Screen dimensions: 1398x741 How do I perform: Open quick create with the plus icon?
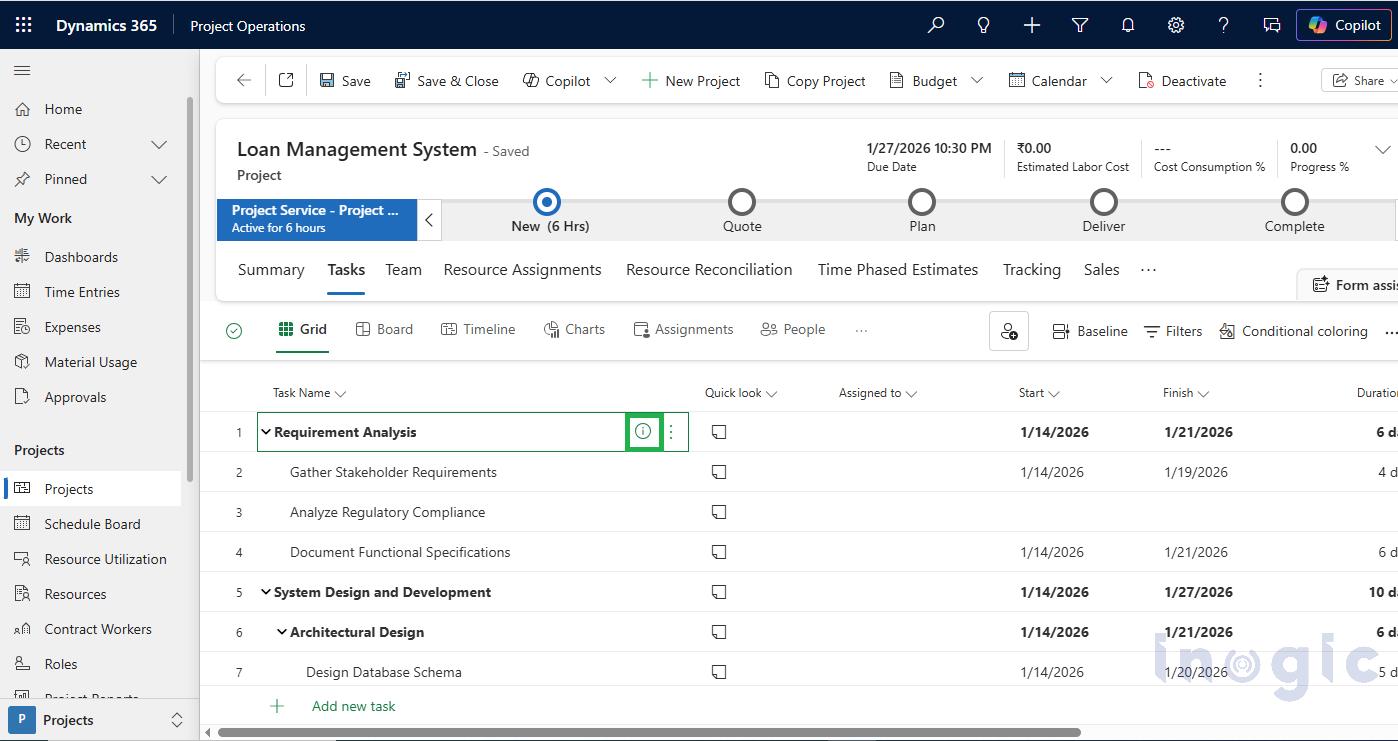(1031, 25)
